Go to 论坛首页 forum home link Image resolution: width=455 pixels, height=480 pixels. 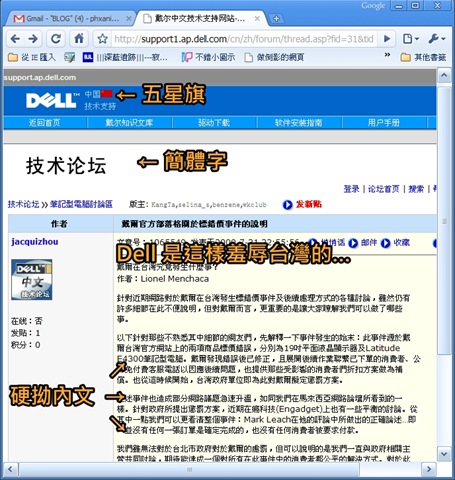384,189
